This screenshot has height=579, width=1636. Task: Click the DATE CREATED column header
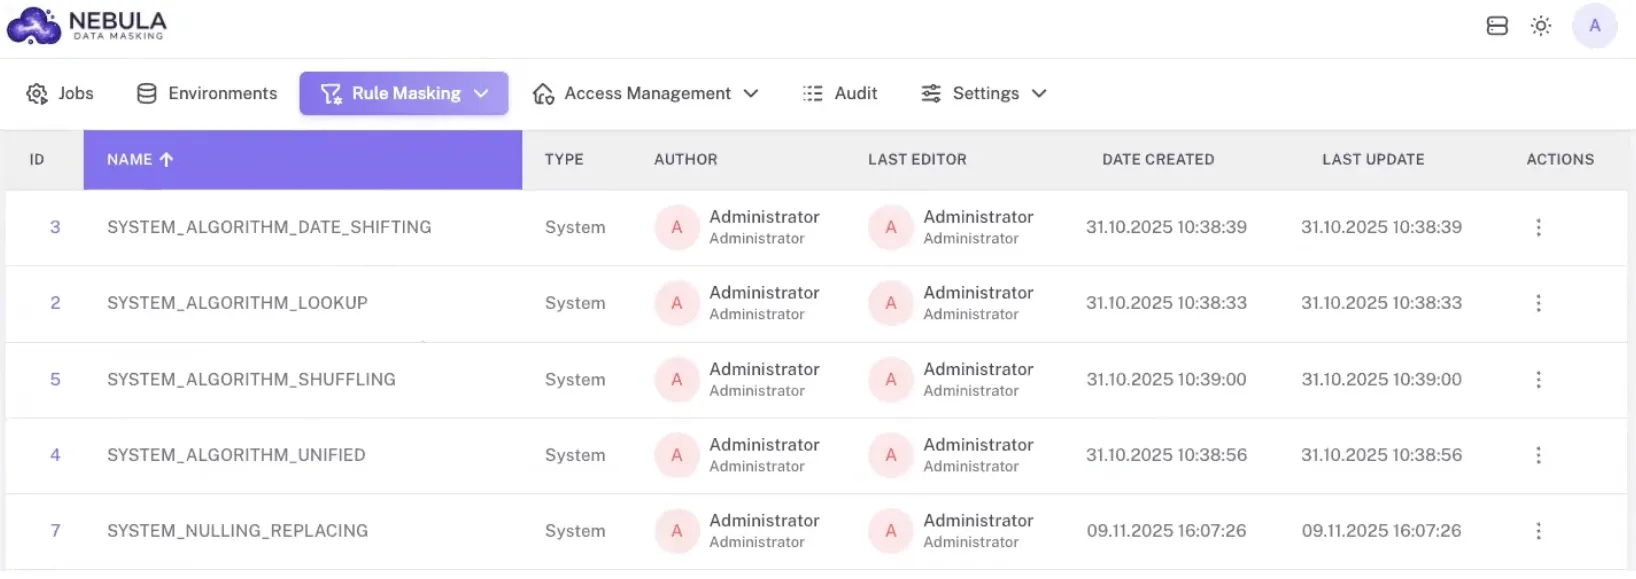point(1158,159)
